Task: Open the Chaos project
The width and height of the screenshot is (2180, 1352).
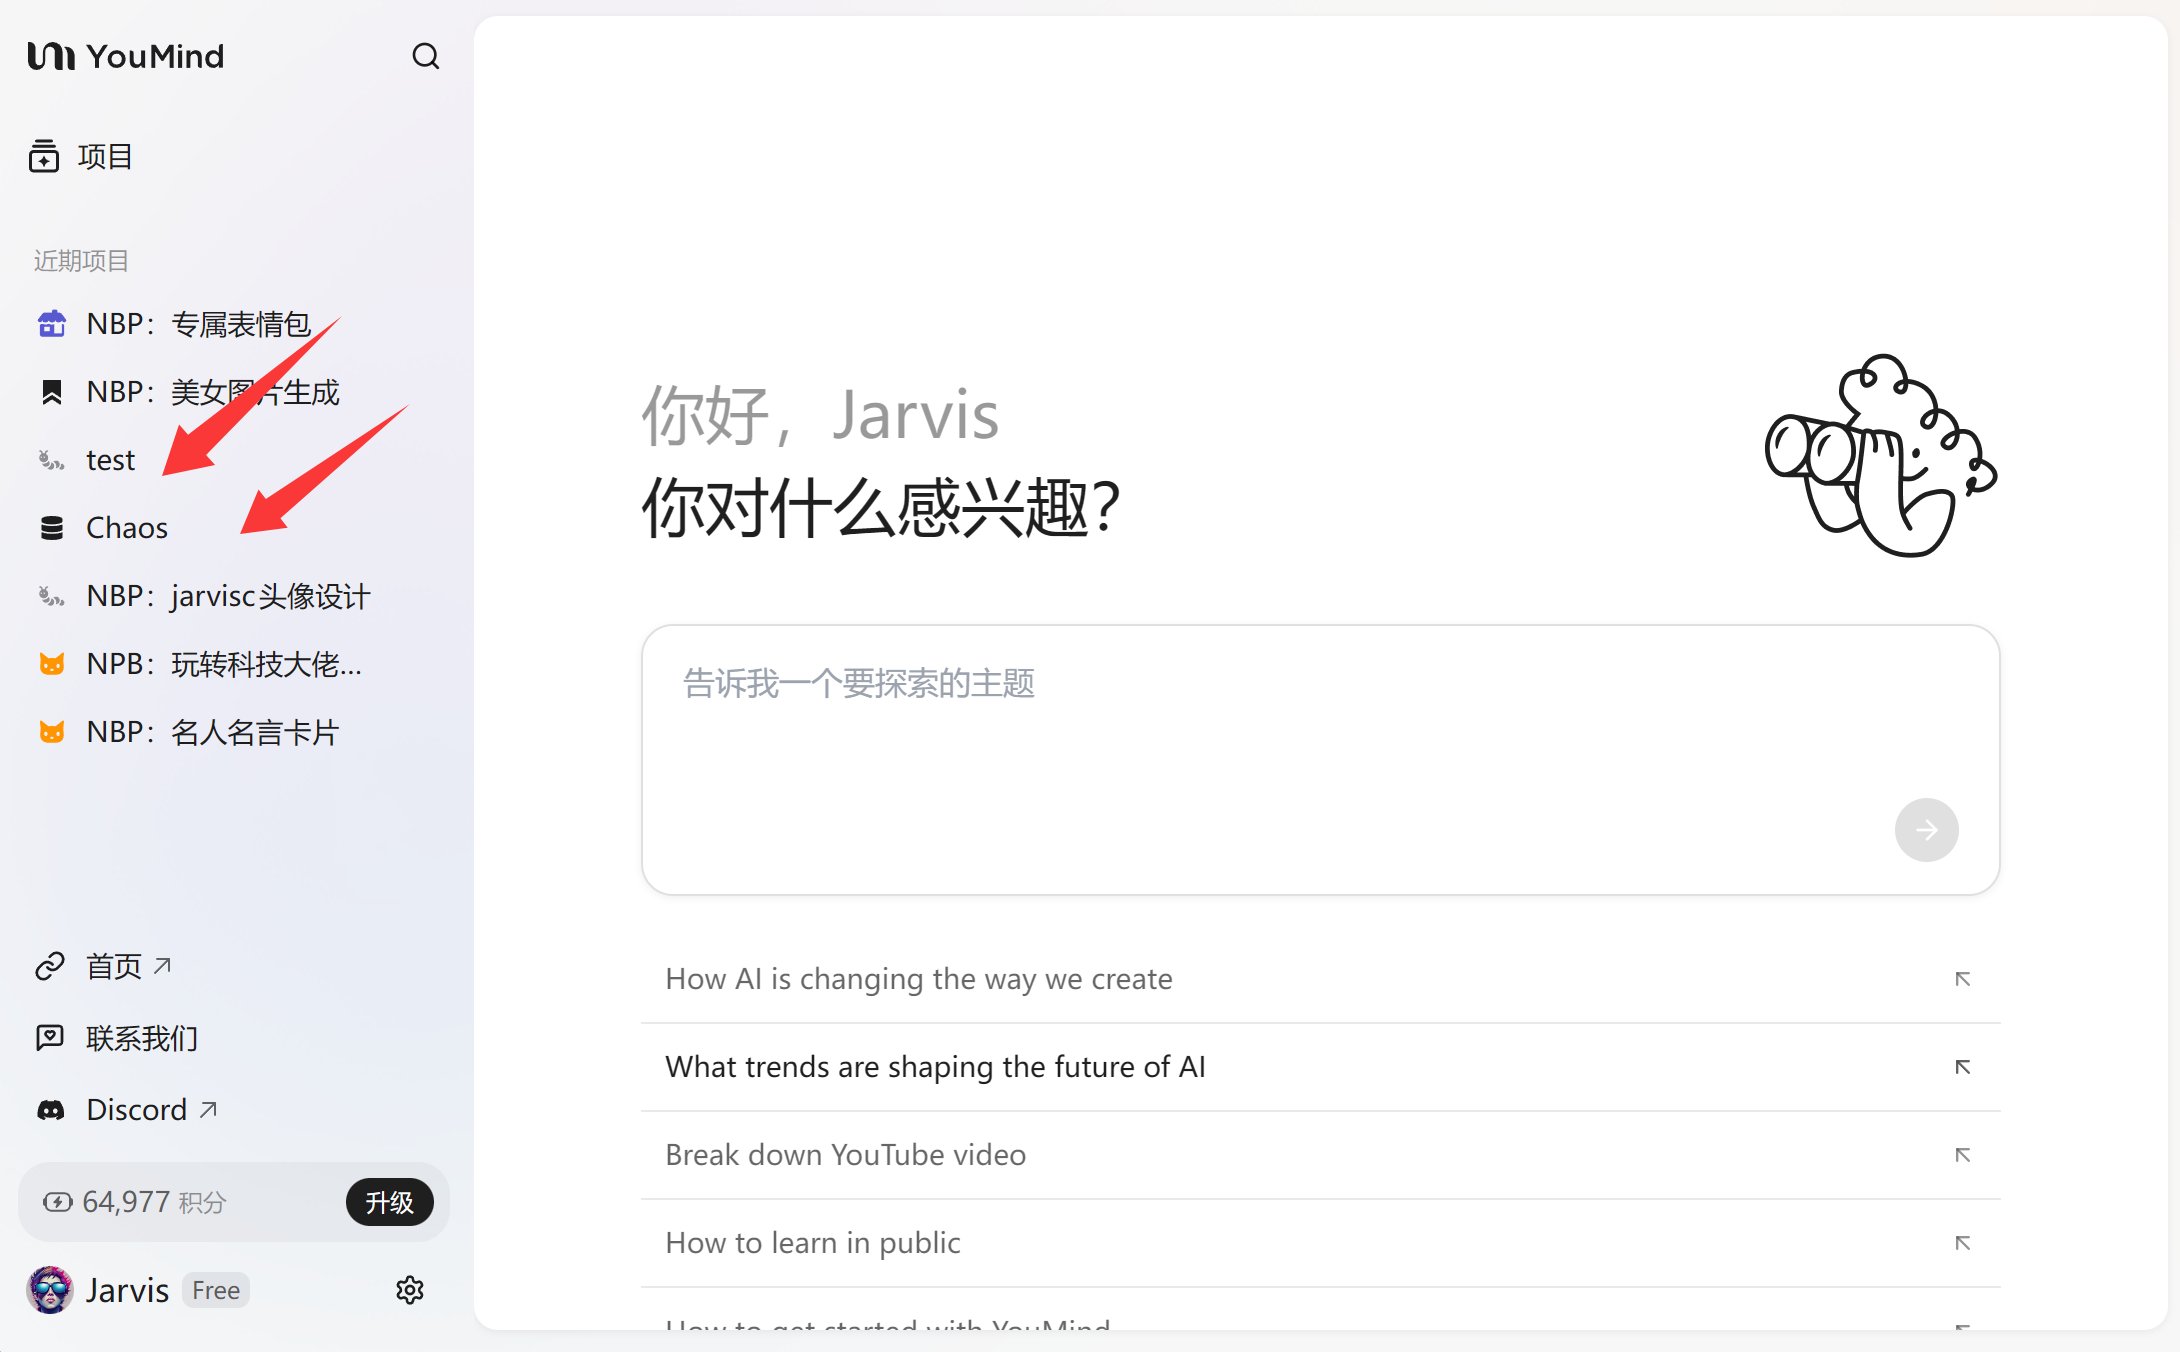Action: (x=126, y=528)
